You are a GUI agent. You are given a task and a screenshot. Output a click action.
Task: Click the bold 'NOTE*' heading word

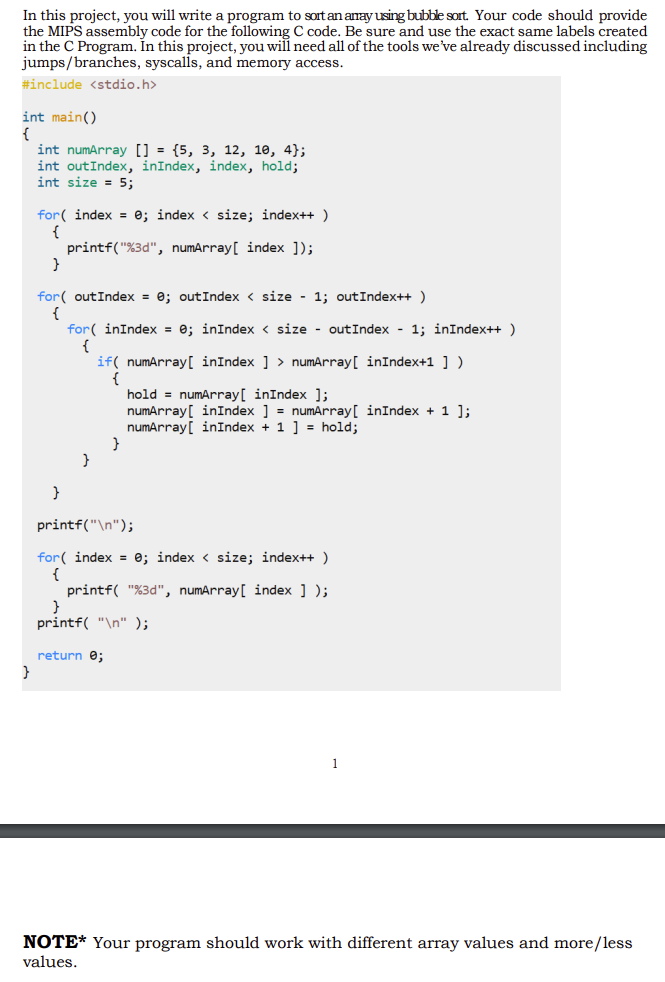tap(54, 942)
